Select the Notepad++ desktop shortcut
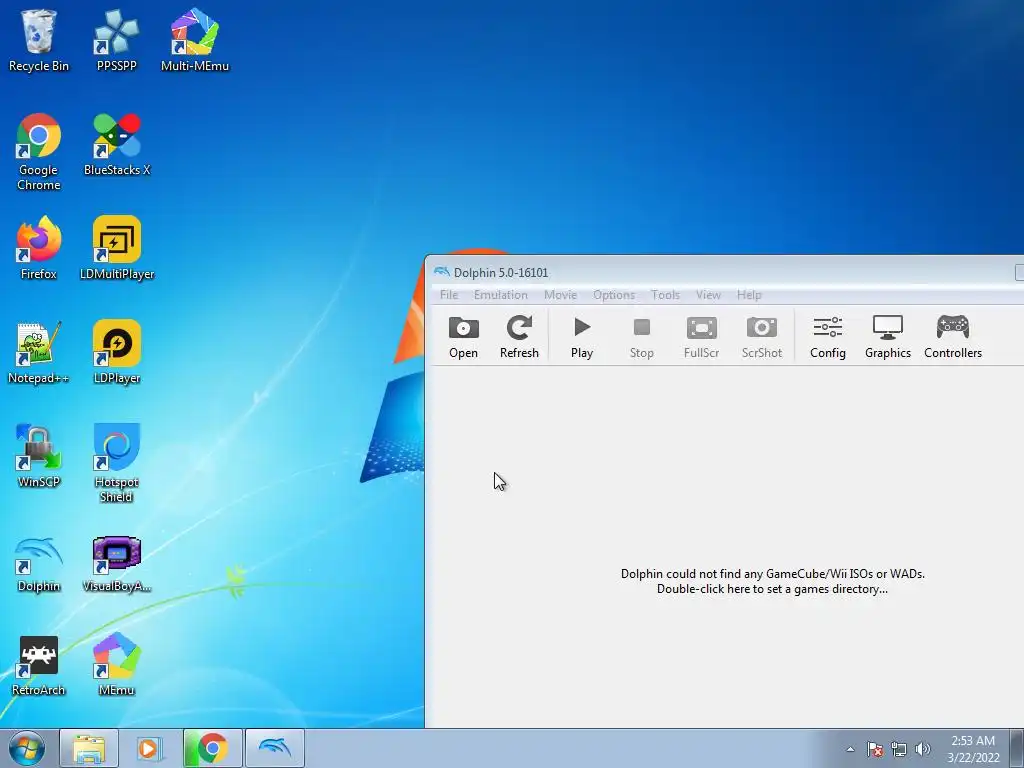This screenshot has width=1024, height=768. (39, 353)
